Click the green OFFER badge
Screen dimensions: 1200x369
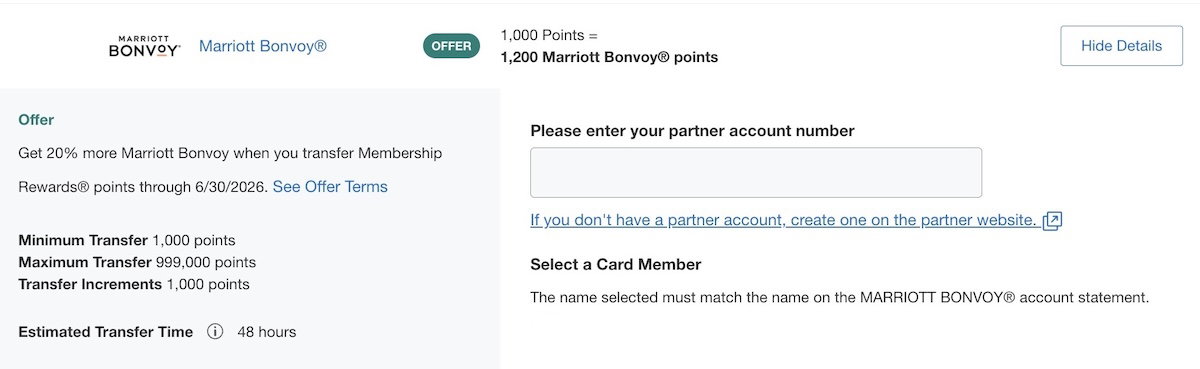[x=451, y=46]
